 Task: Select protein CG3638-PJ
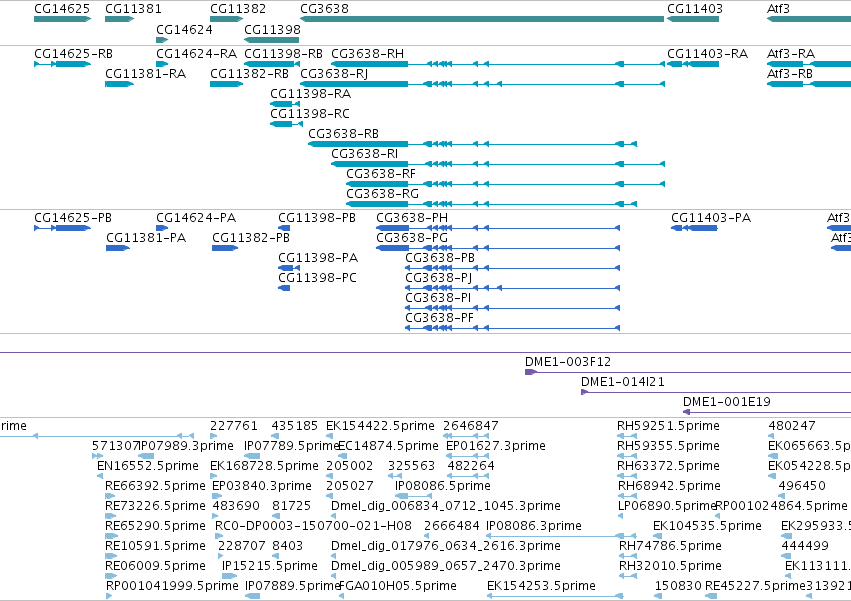point(439,278)
